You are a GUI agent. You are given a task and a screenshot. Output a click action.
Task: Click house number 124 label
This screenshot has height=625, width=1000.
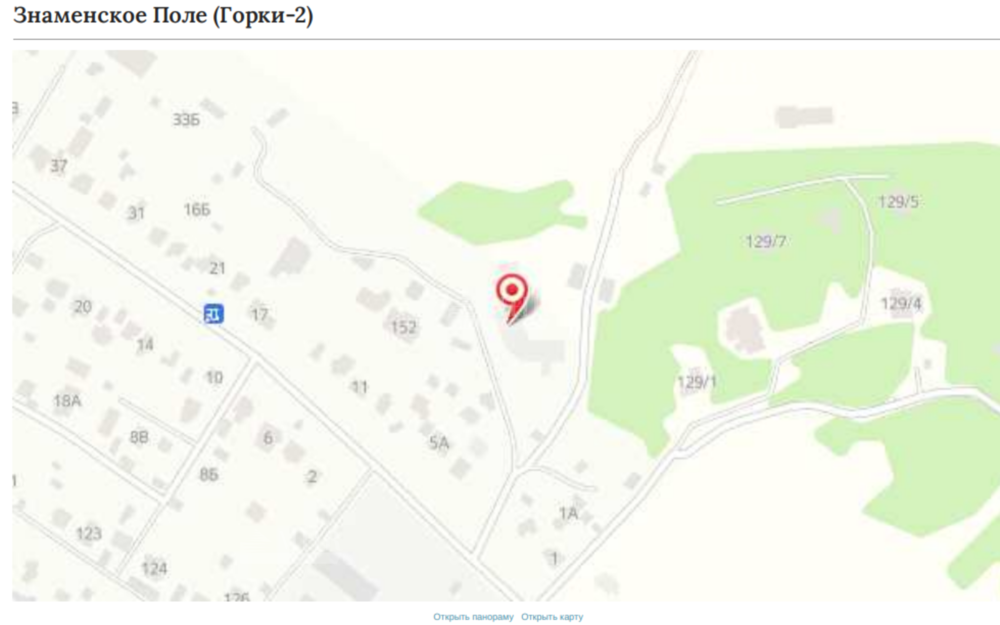click(x=154, y=568)
